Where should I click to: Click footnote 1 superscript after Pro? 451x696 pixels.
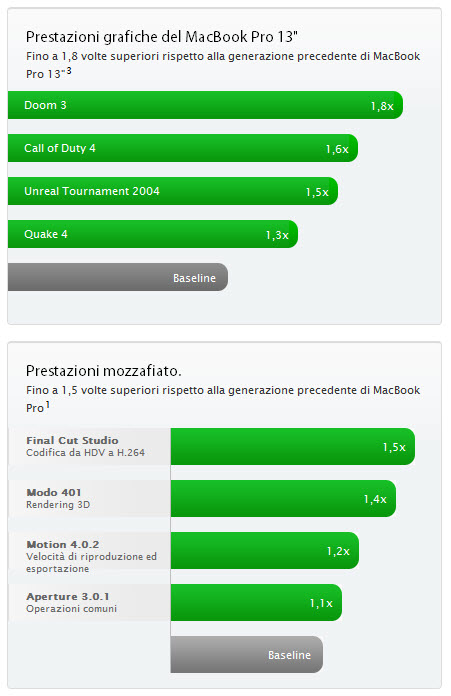[47, 405]
